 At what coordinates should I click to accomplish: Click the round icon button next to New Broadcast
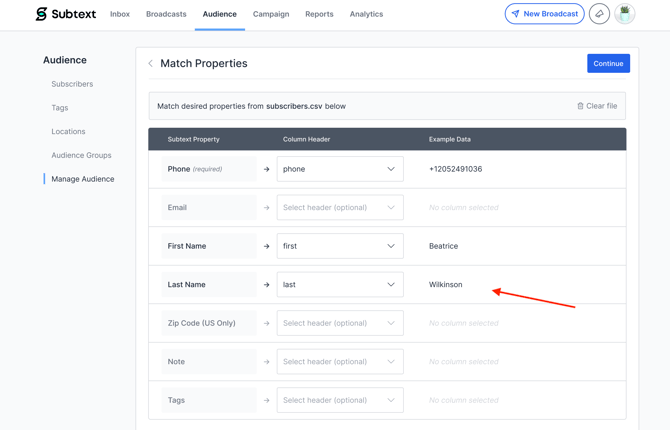[x=599, y=14]
